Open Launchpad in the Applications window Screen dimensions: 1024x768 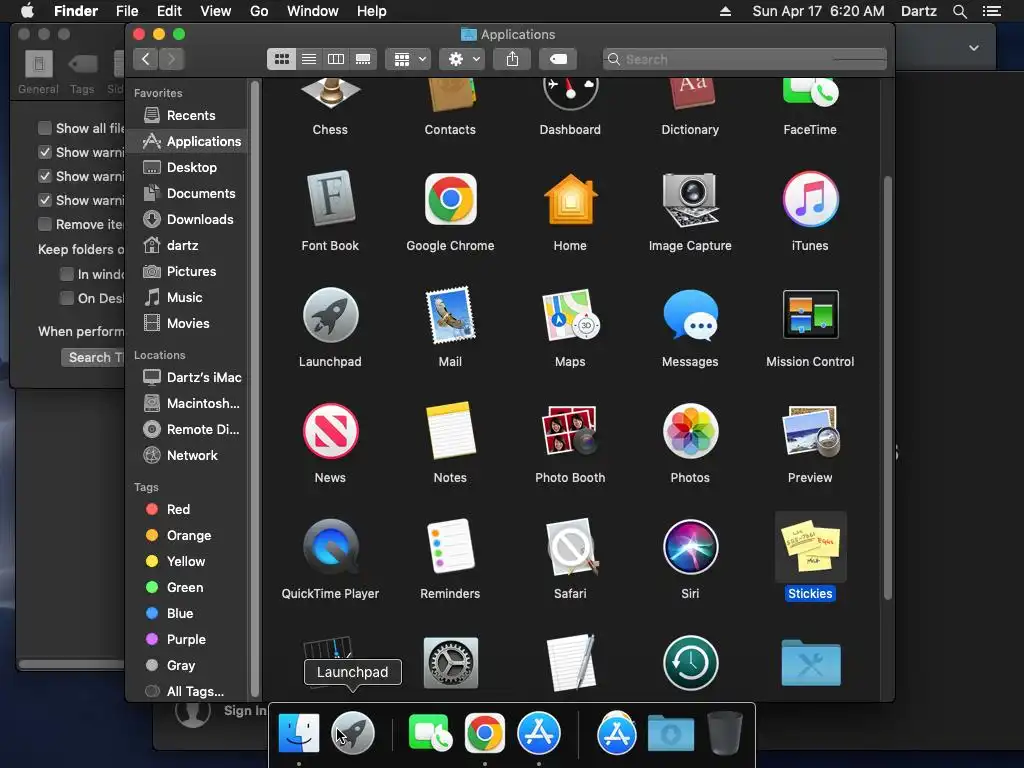pyautogui.click(x=330, y=315)
